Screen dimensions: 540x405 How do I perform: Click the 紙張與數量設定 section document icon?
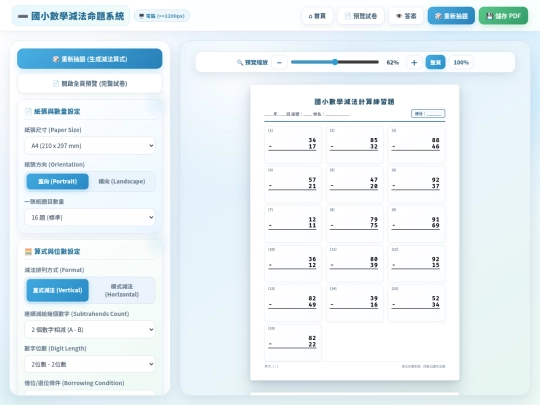(28, 111)
